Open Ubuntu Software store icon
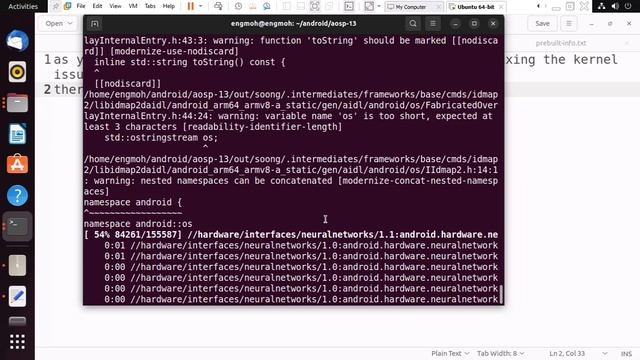640x360 pixels. (17, 164)
